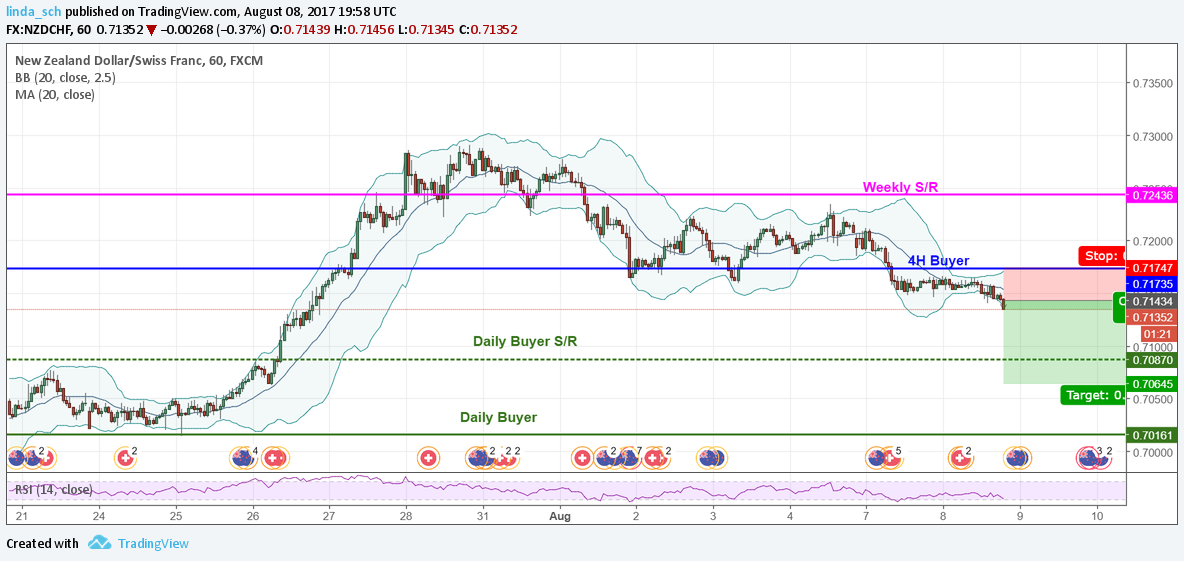
Task: Click the 0.72000 price axis label
Action: click(x=1151, y=242)
